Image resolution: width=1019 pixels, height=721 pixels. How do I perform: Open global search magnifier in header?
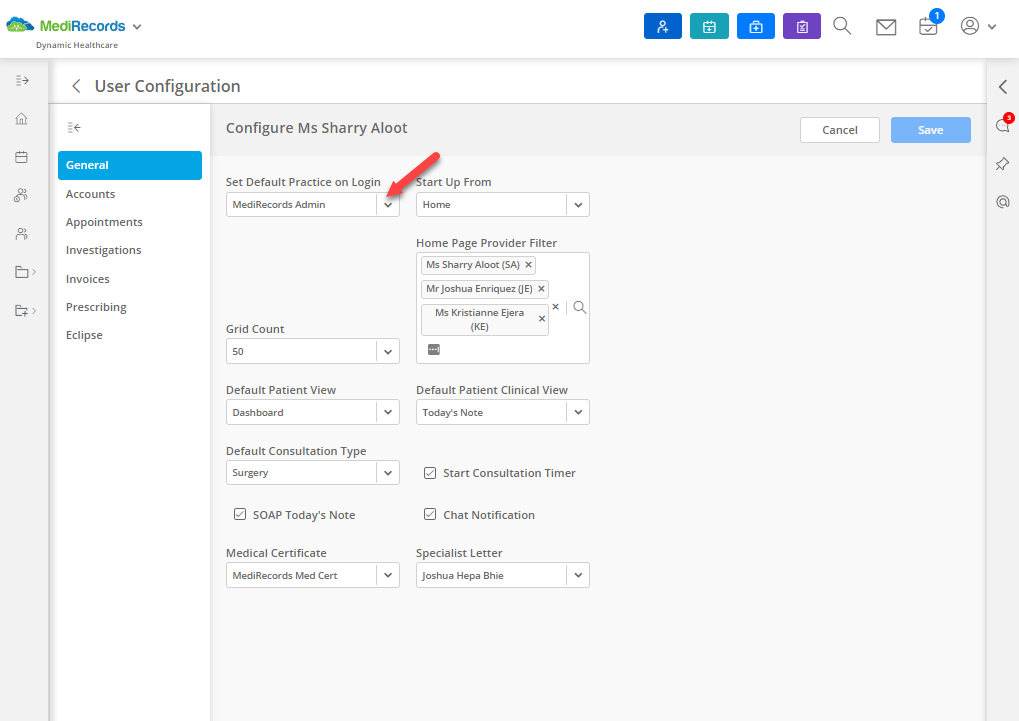tap(842, 26)
